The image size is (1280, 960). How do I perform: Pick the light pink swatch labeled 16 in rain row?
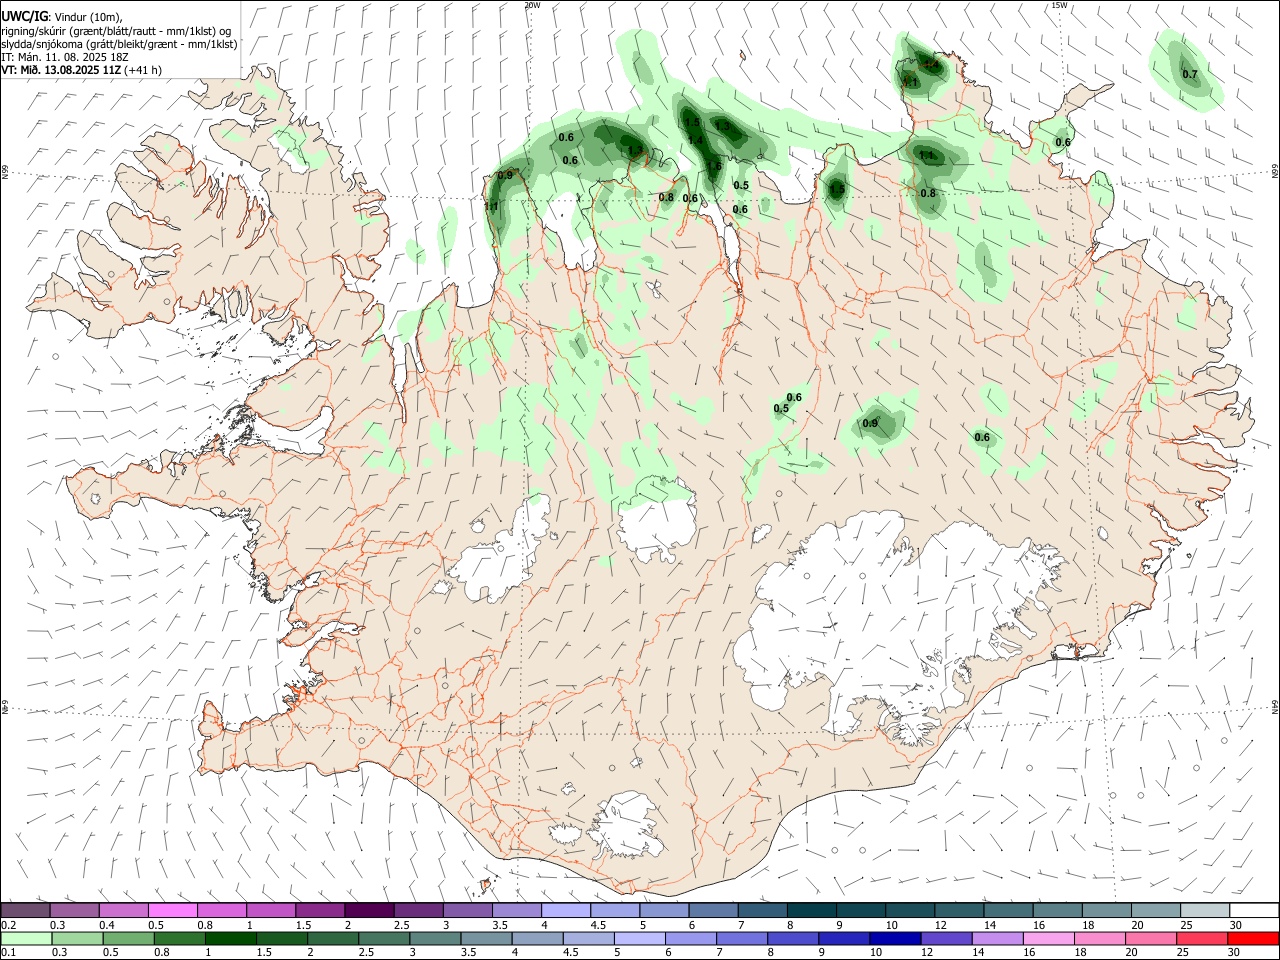[1048, 938]
